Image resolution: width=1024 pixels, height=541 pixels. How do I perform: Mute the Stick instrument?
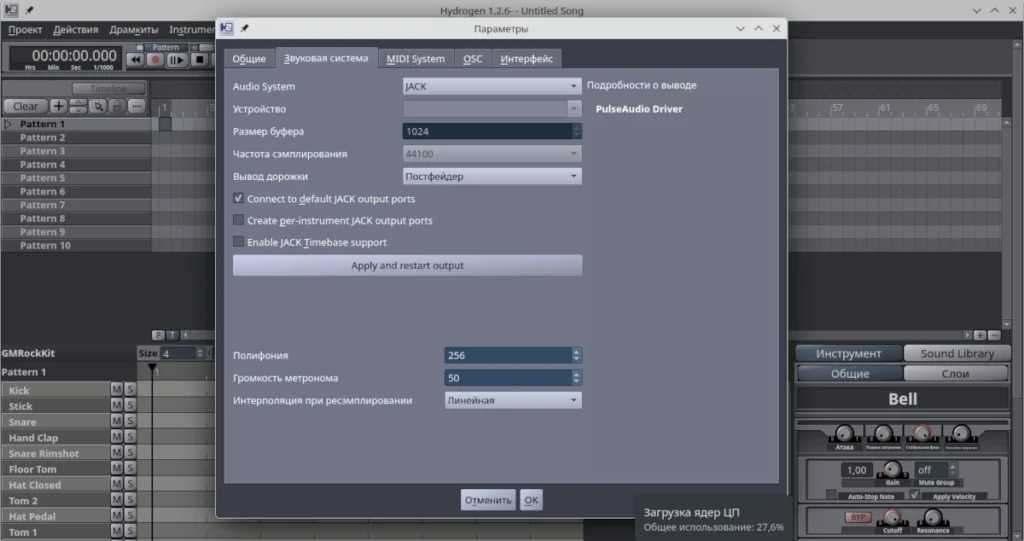[x=116, y=405]
